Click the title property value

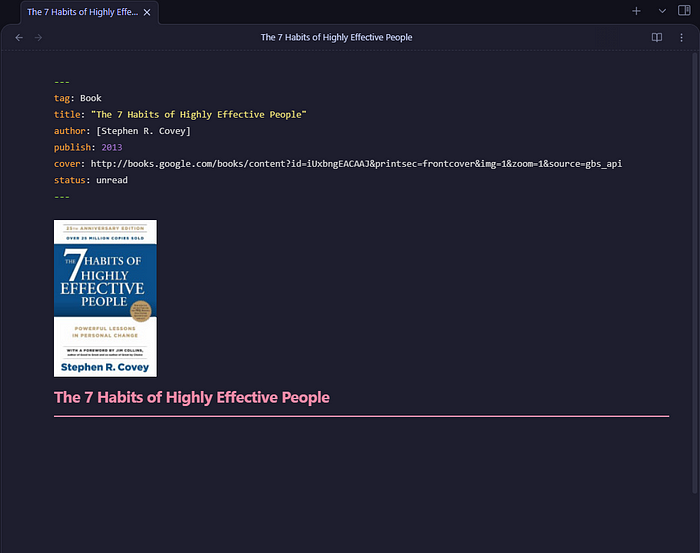click(x=199, y=115)
